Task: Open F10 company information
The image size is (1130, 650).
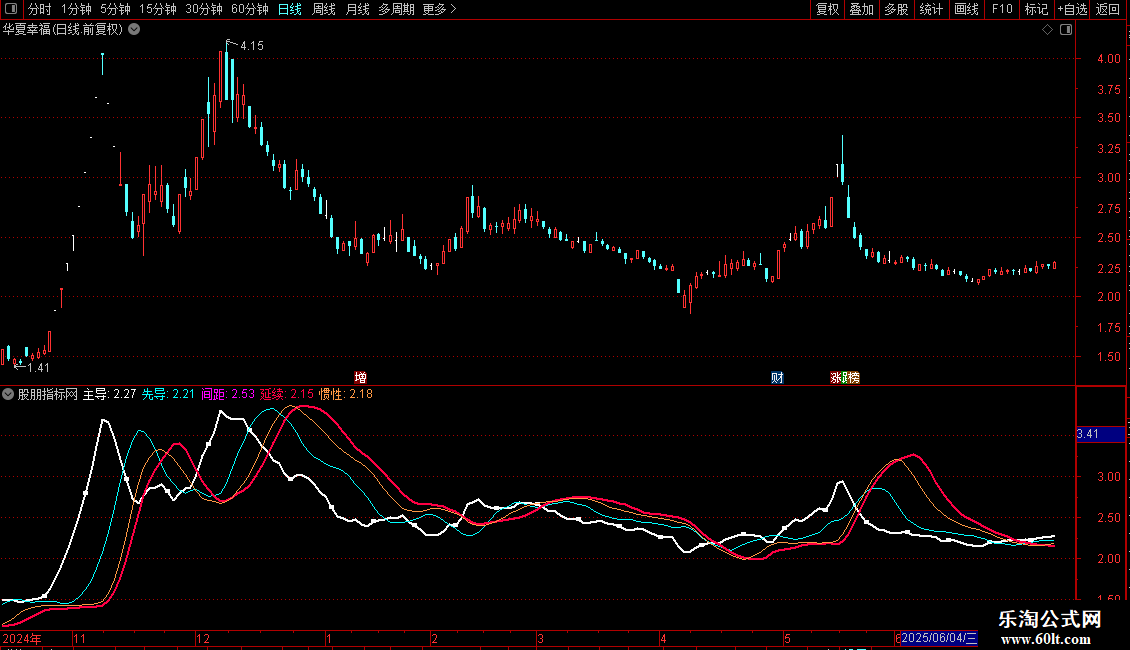Action: tap(1002, 9)
